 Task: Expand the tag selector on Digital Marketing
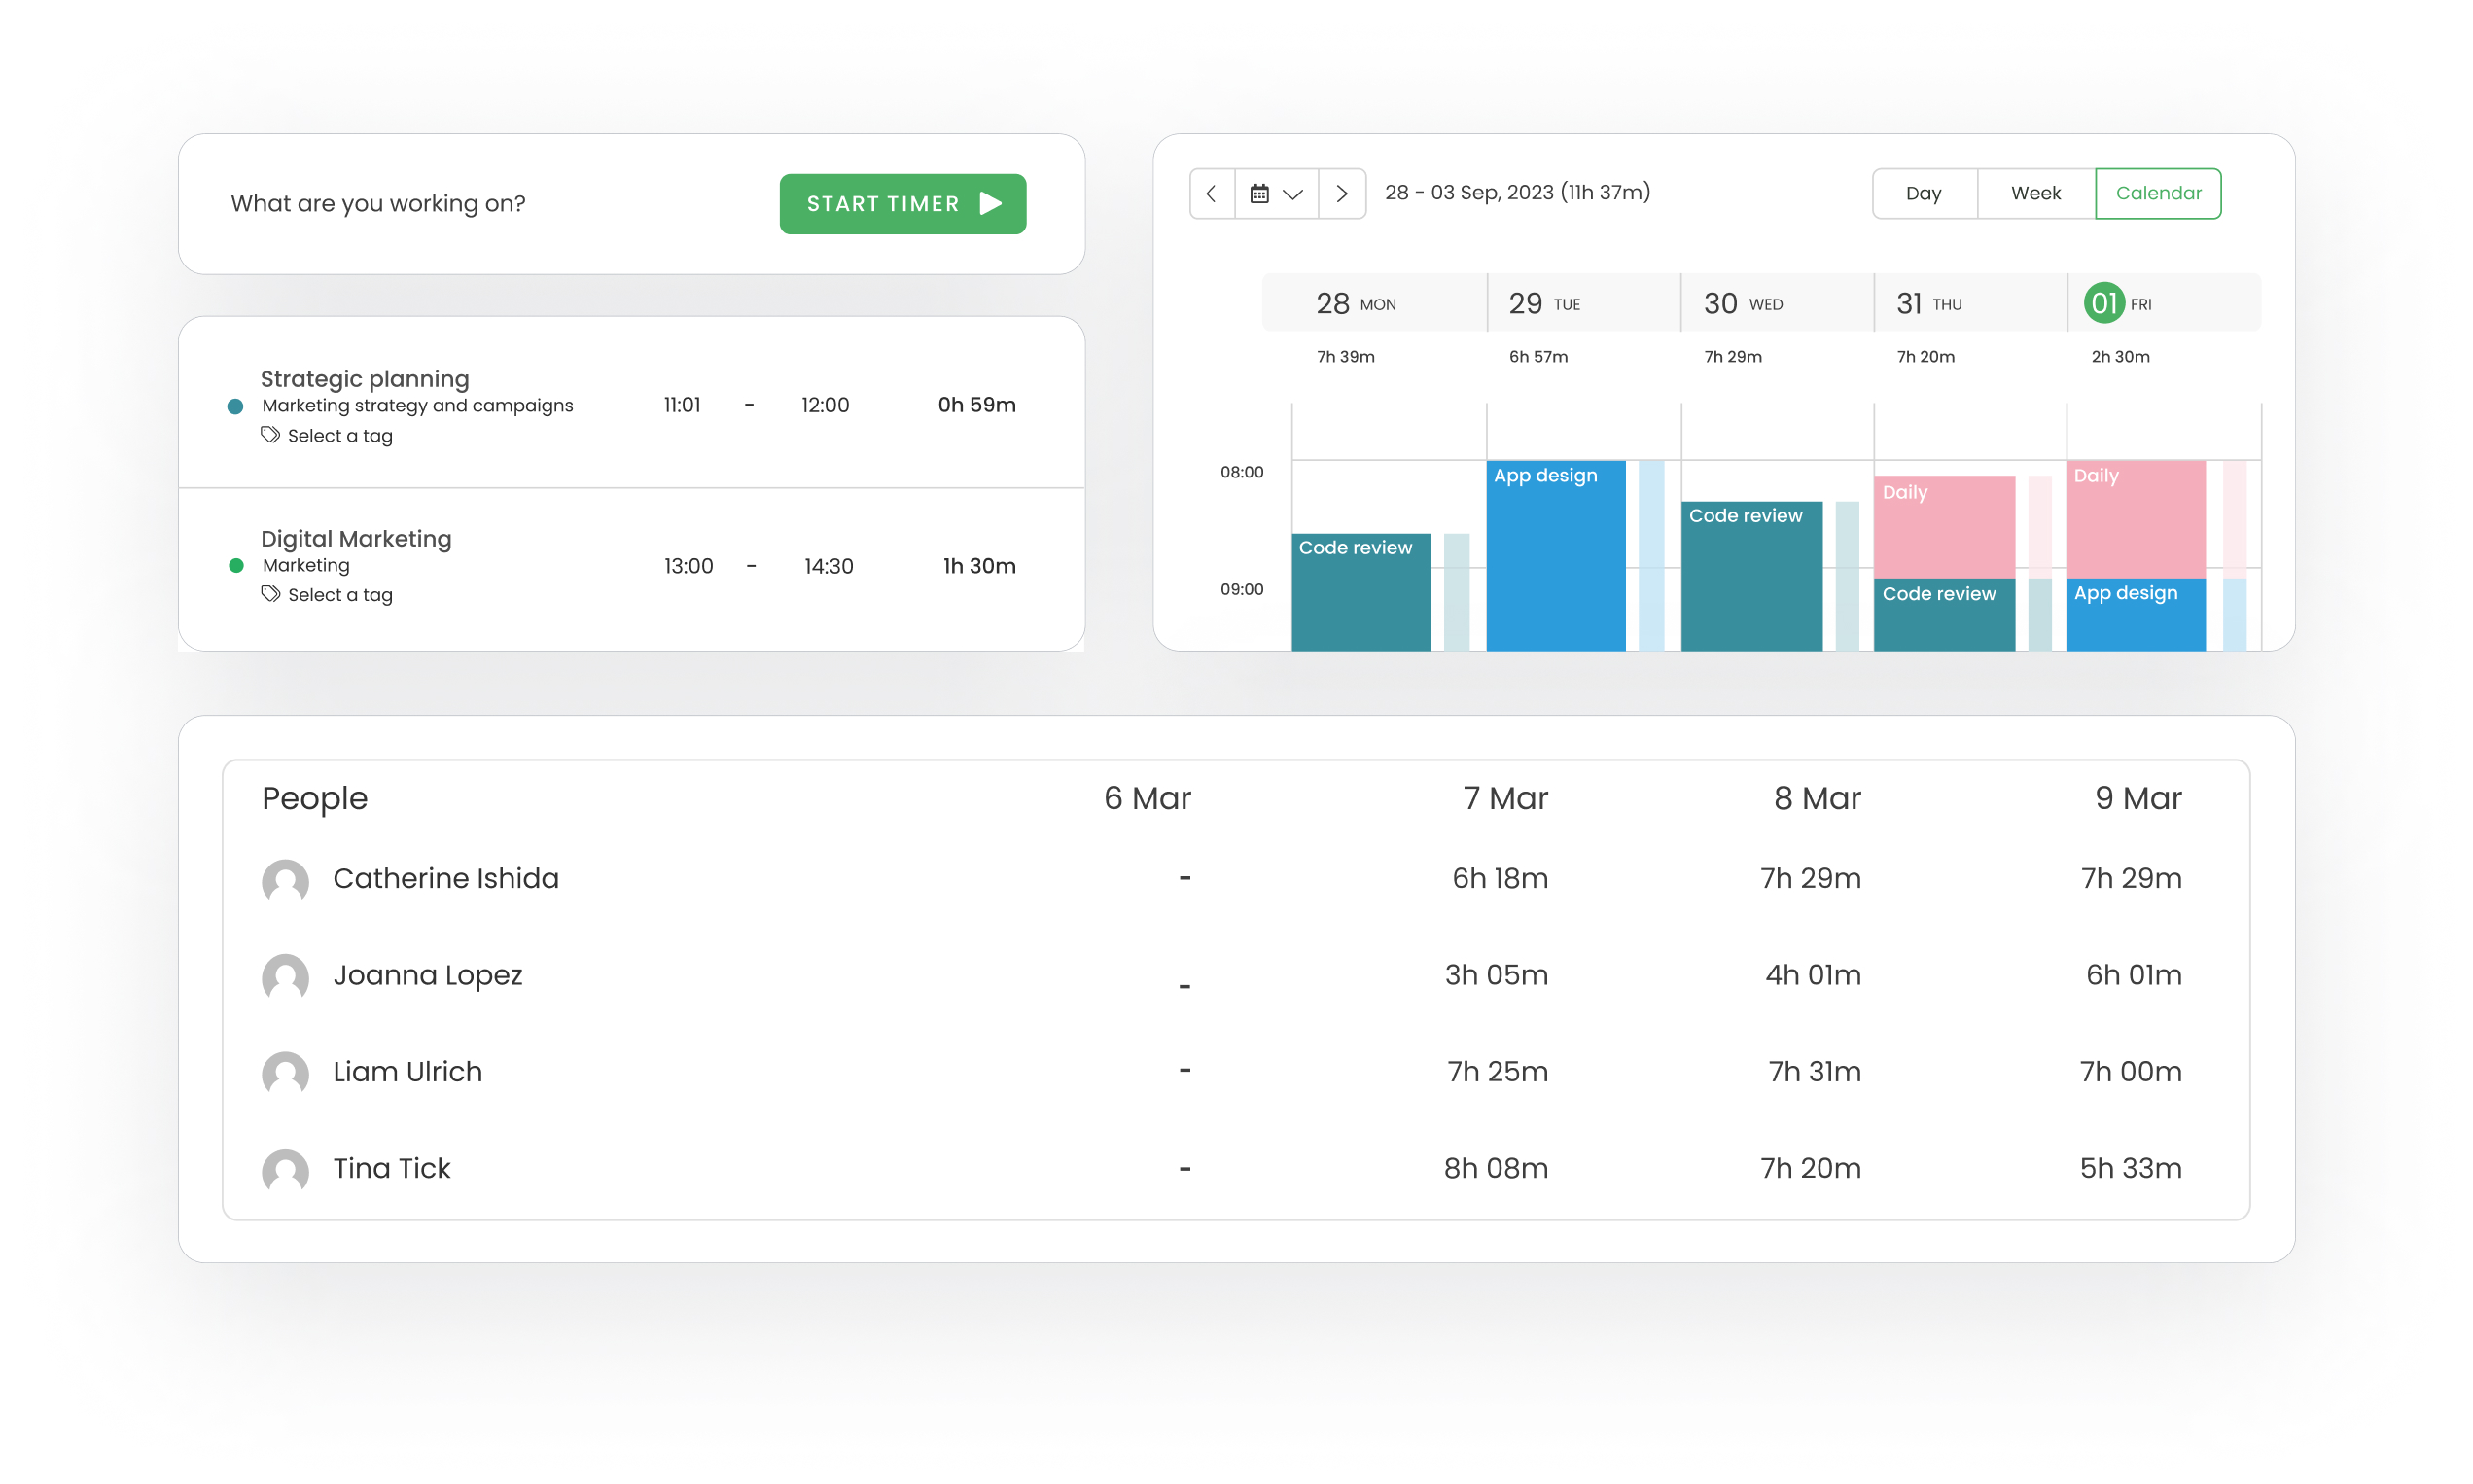pyautogui.click(x=327, y=593)
